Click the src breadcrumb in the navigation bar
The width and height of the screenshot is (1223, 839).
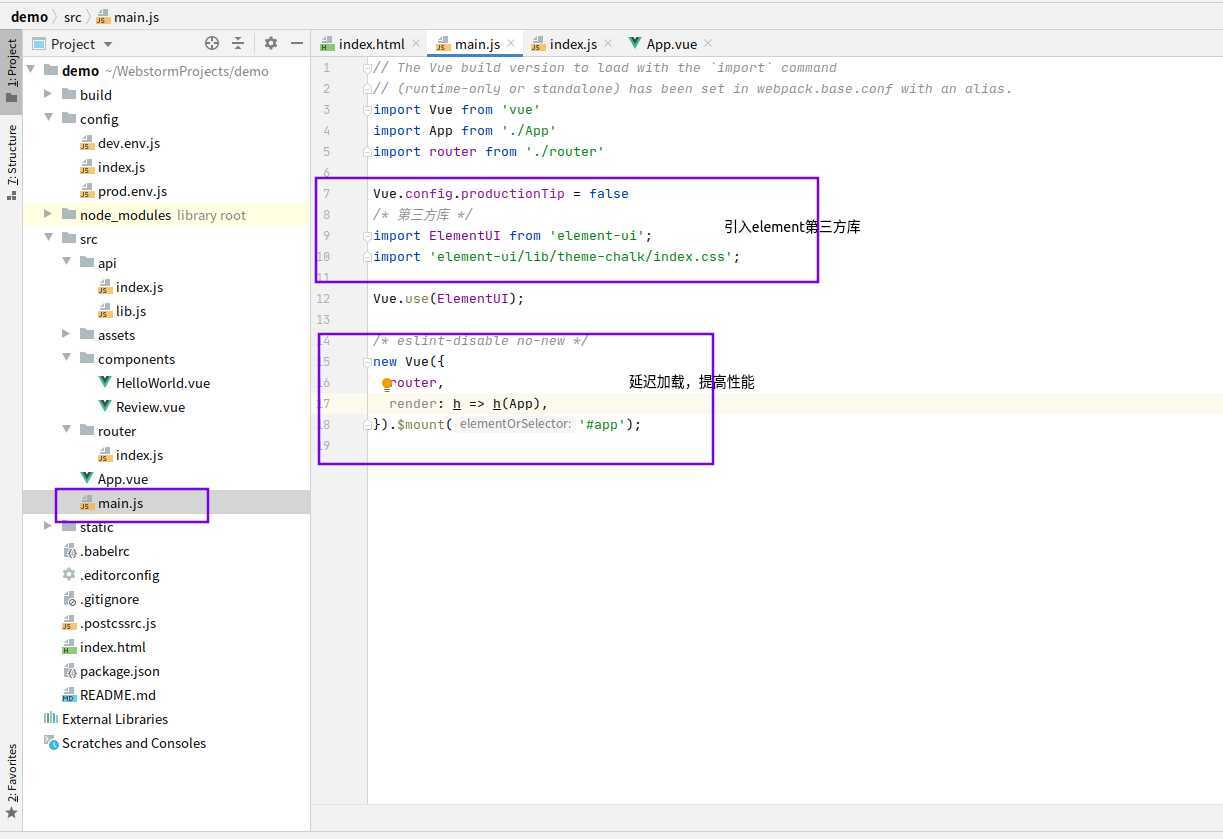(x=73, y=16)
